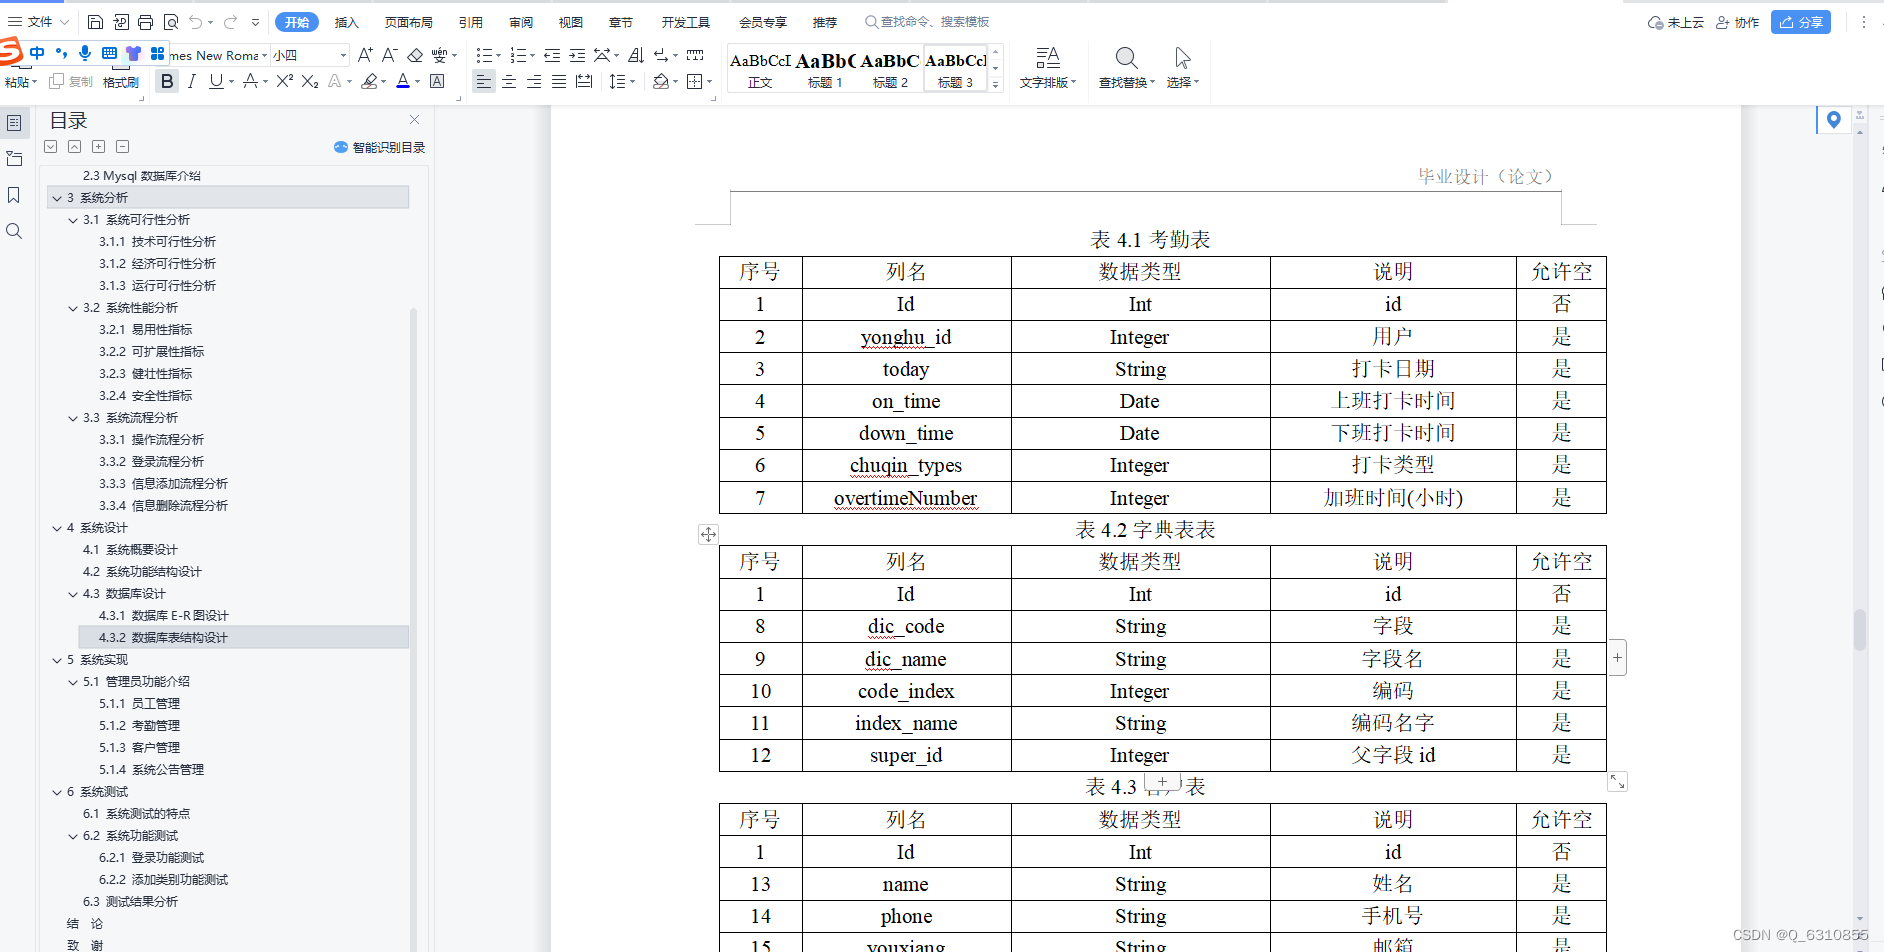Decrease paragraph indent
1884x952 pixels.
click(x=552, y=55)
